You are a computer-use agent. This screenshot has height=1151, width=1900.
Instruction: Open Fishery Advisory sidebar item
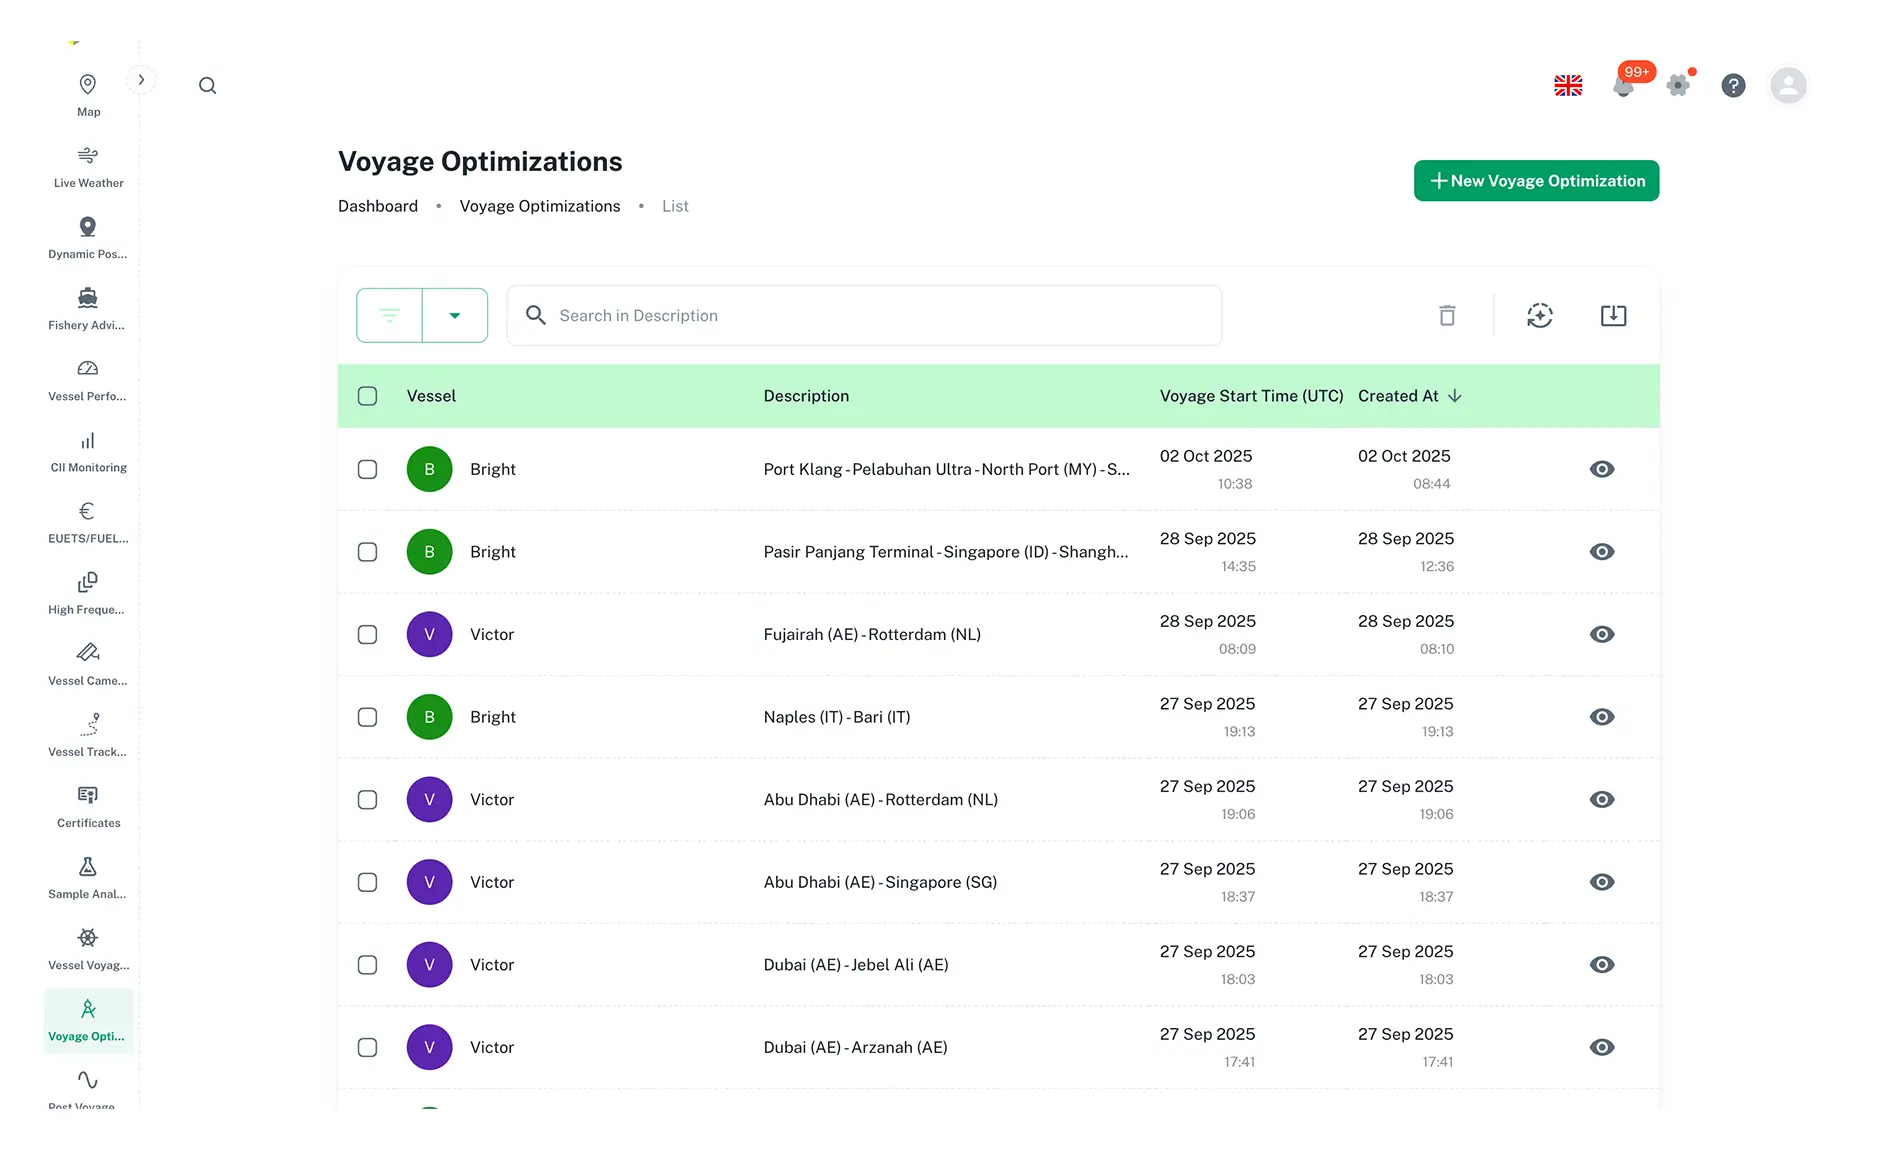coord(88,309)
